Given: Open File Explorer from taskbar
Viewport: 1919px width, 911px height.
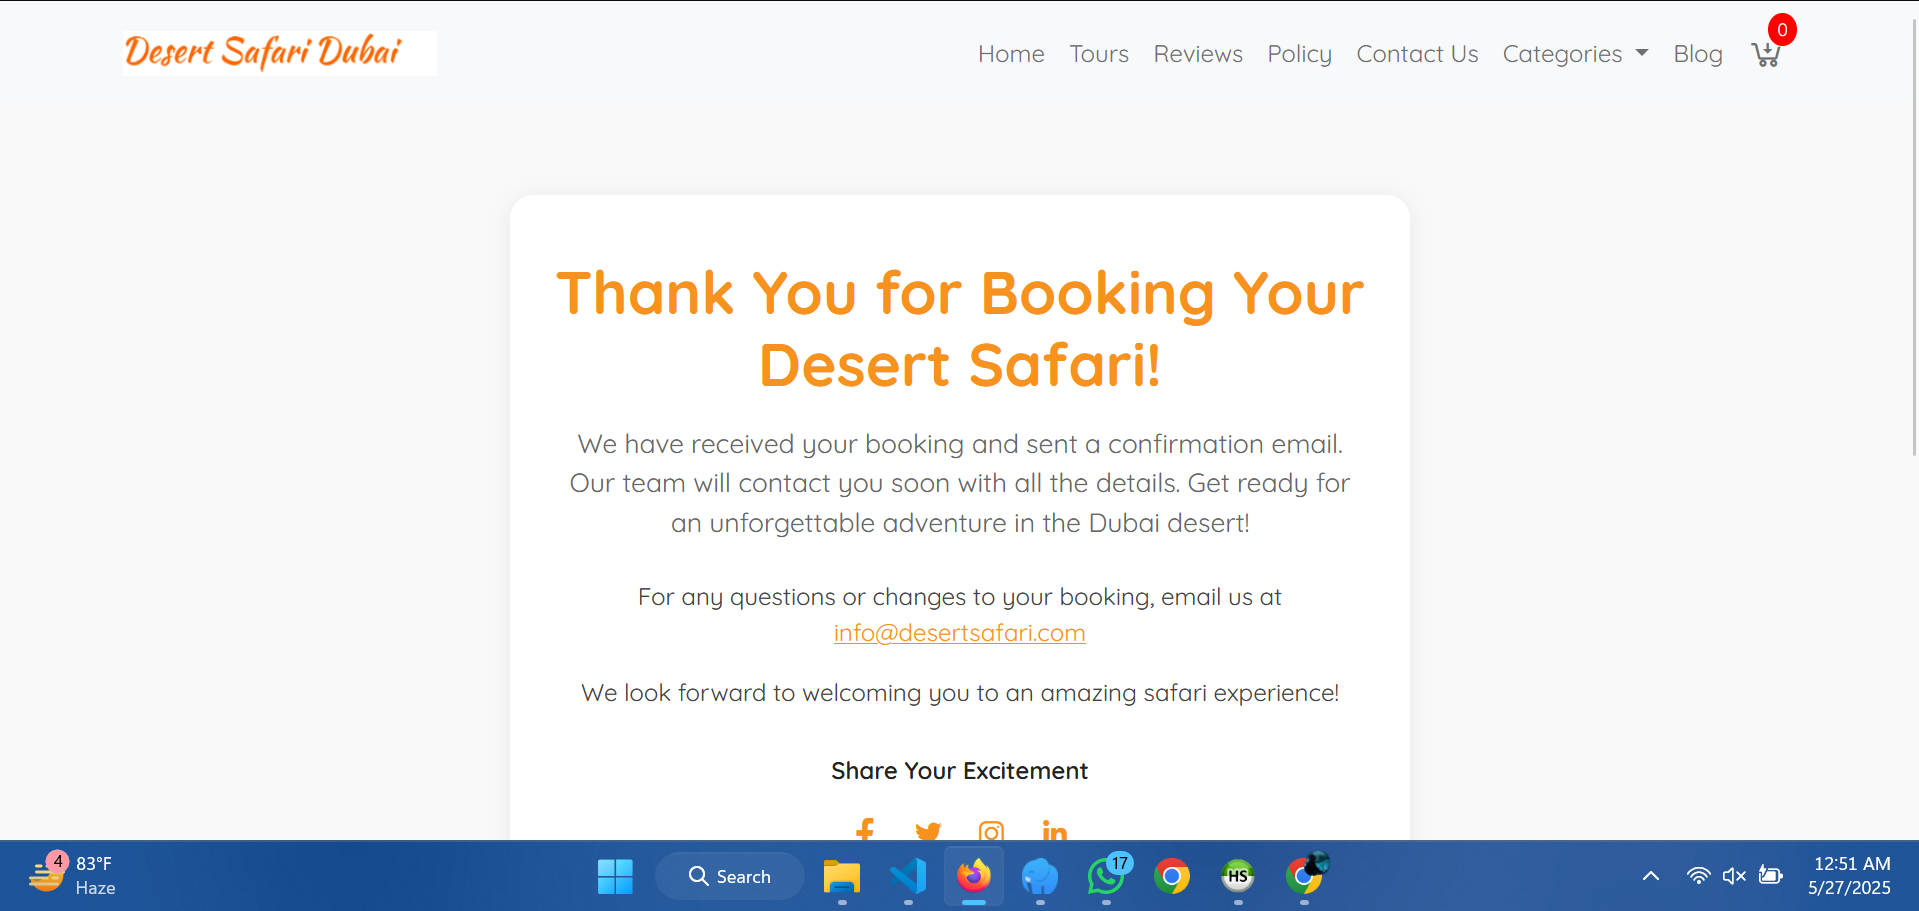Looking at the screenshot, I should [x=842, y=876].
